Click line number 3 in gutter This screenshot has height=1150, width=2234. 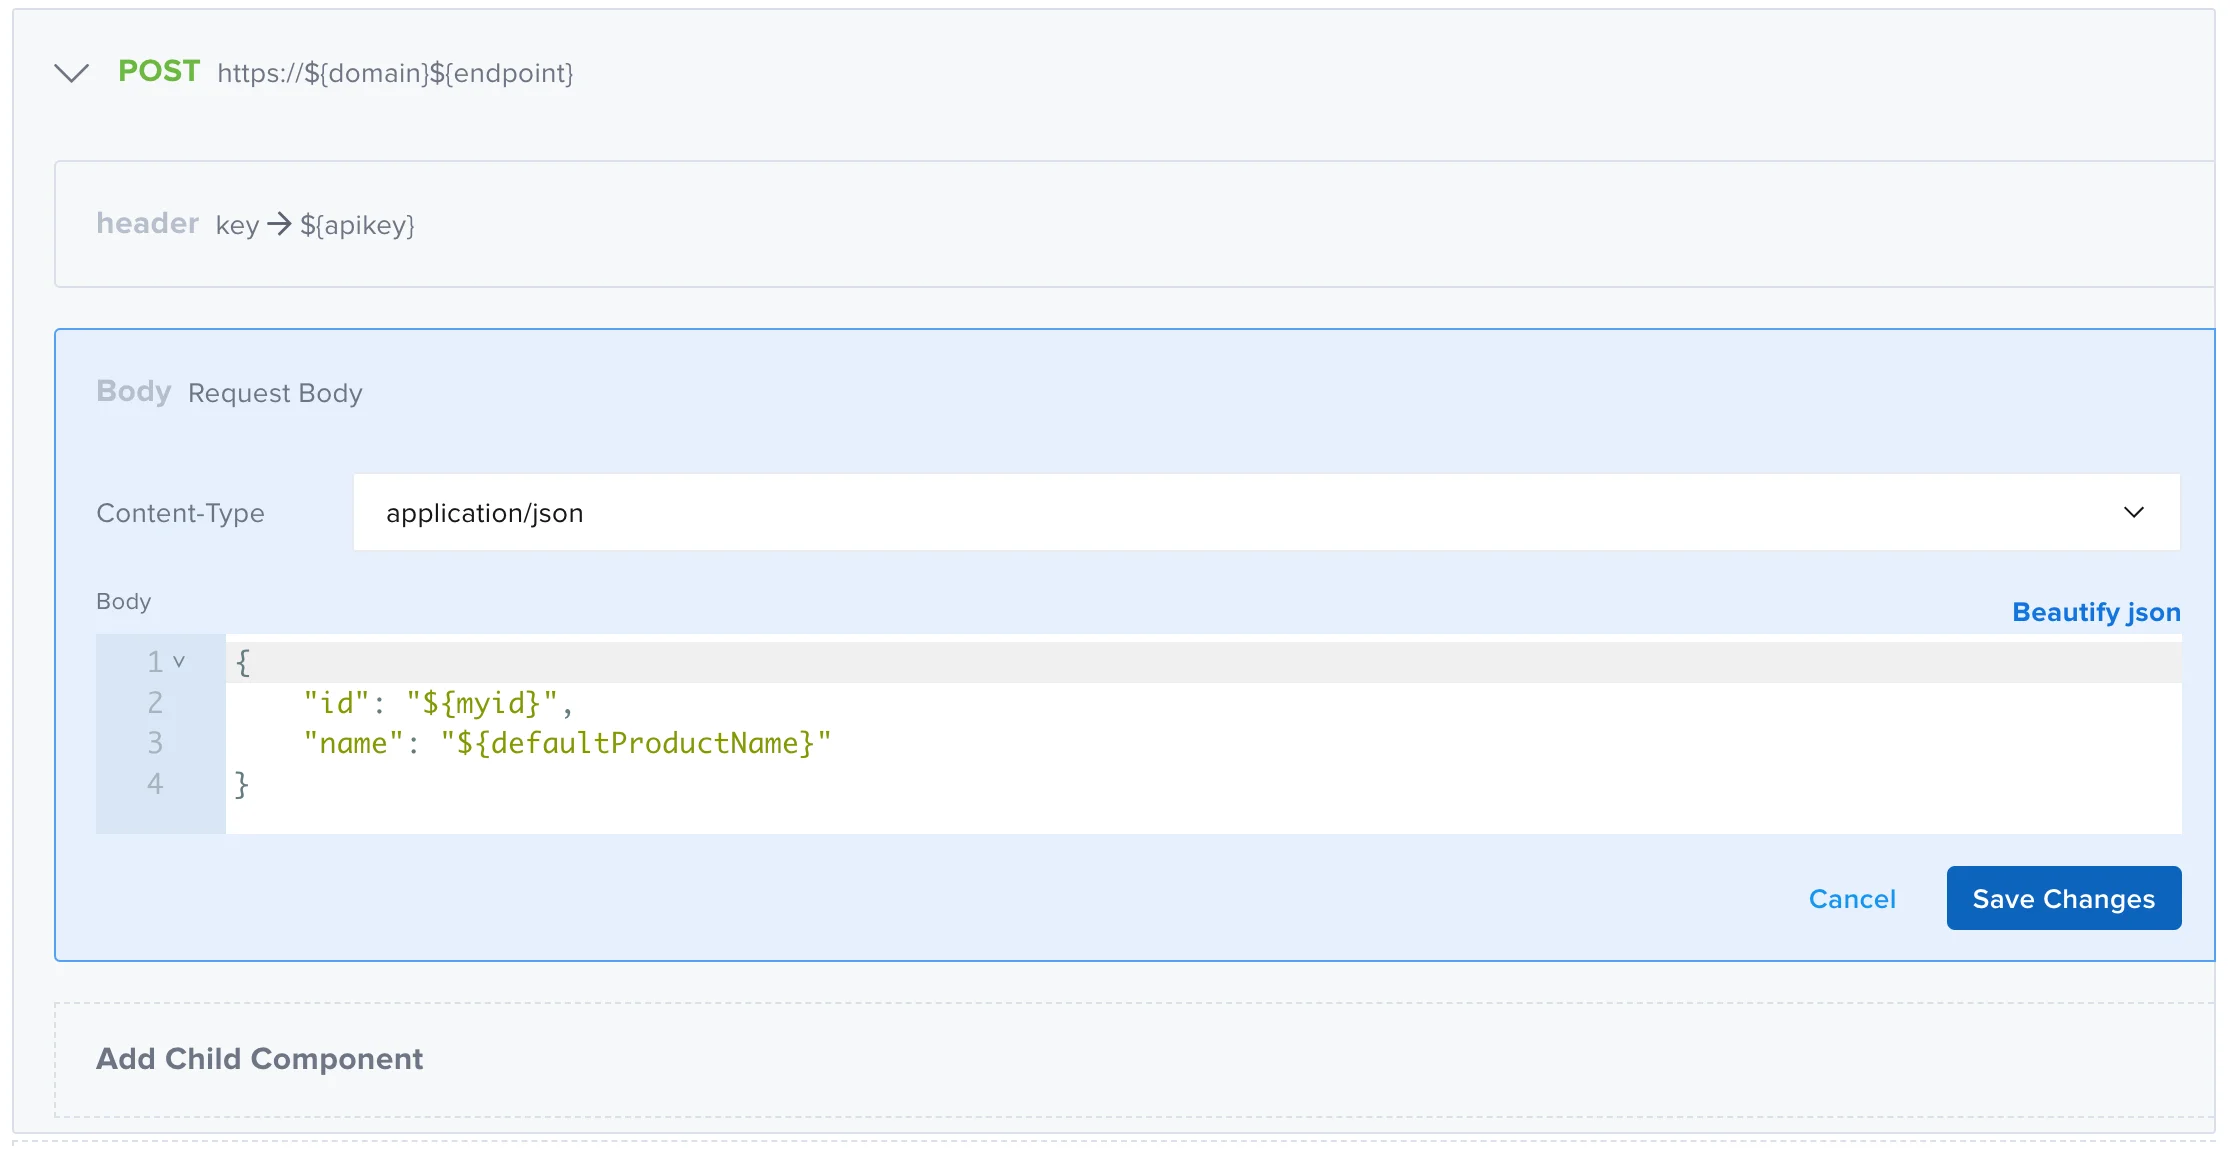tap(155, 743)
